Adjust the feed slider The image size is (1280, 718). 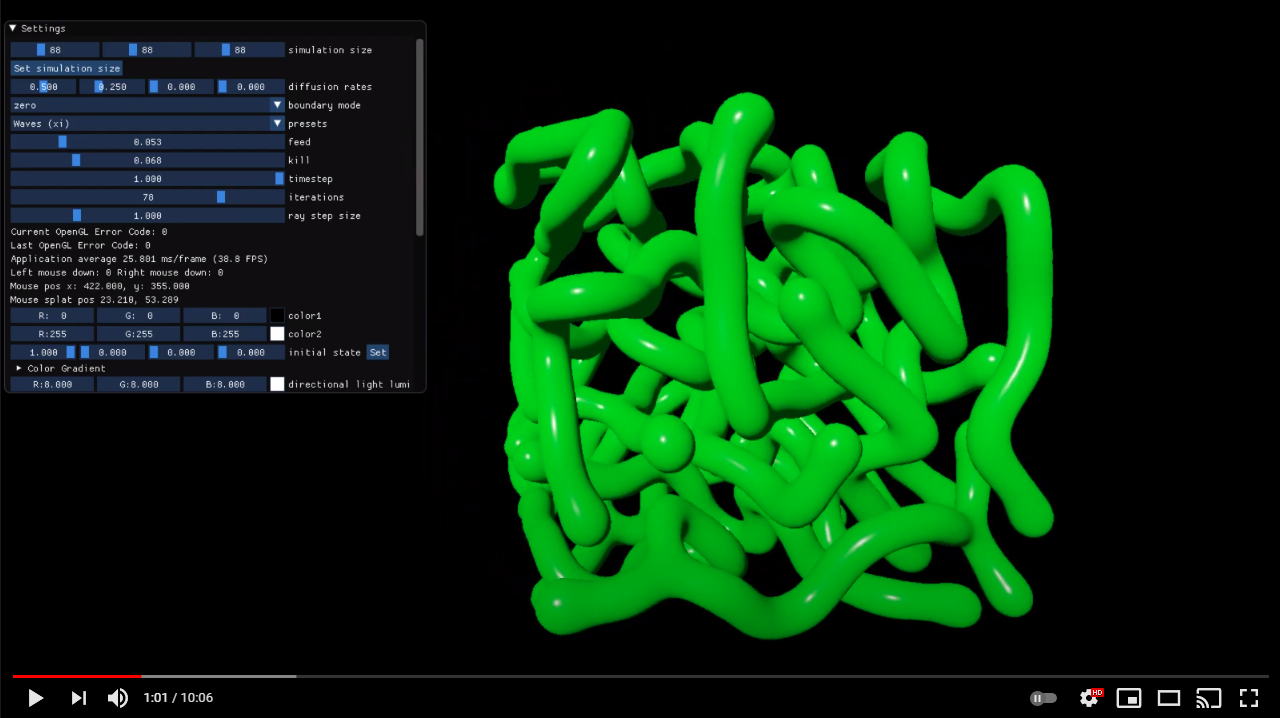147,142
